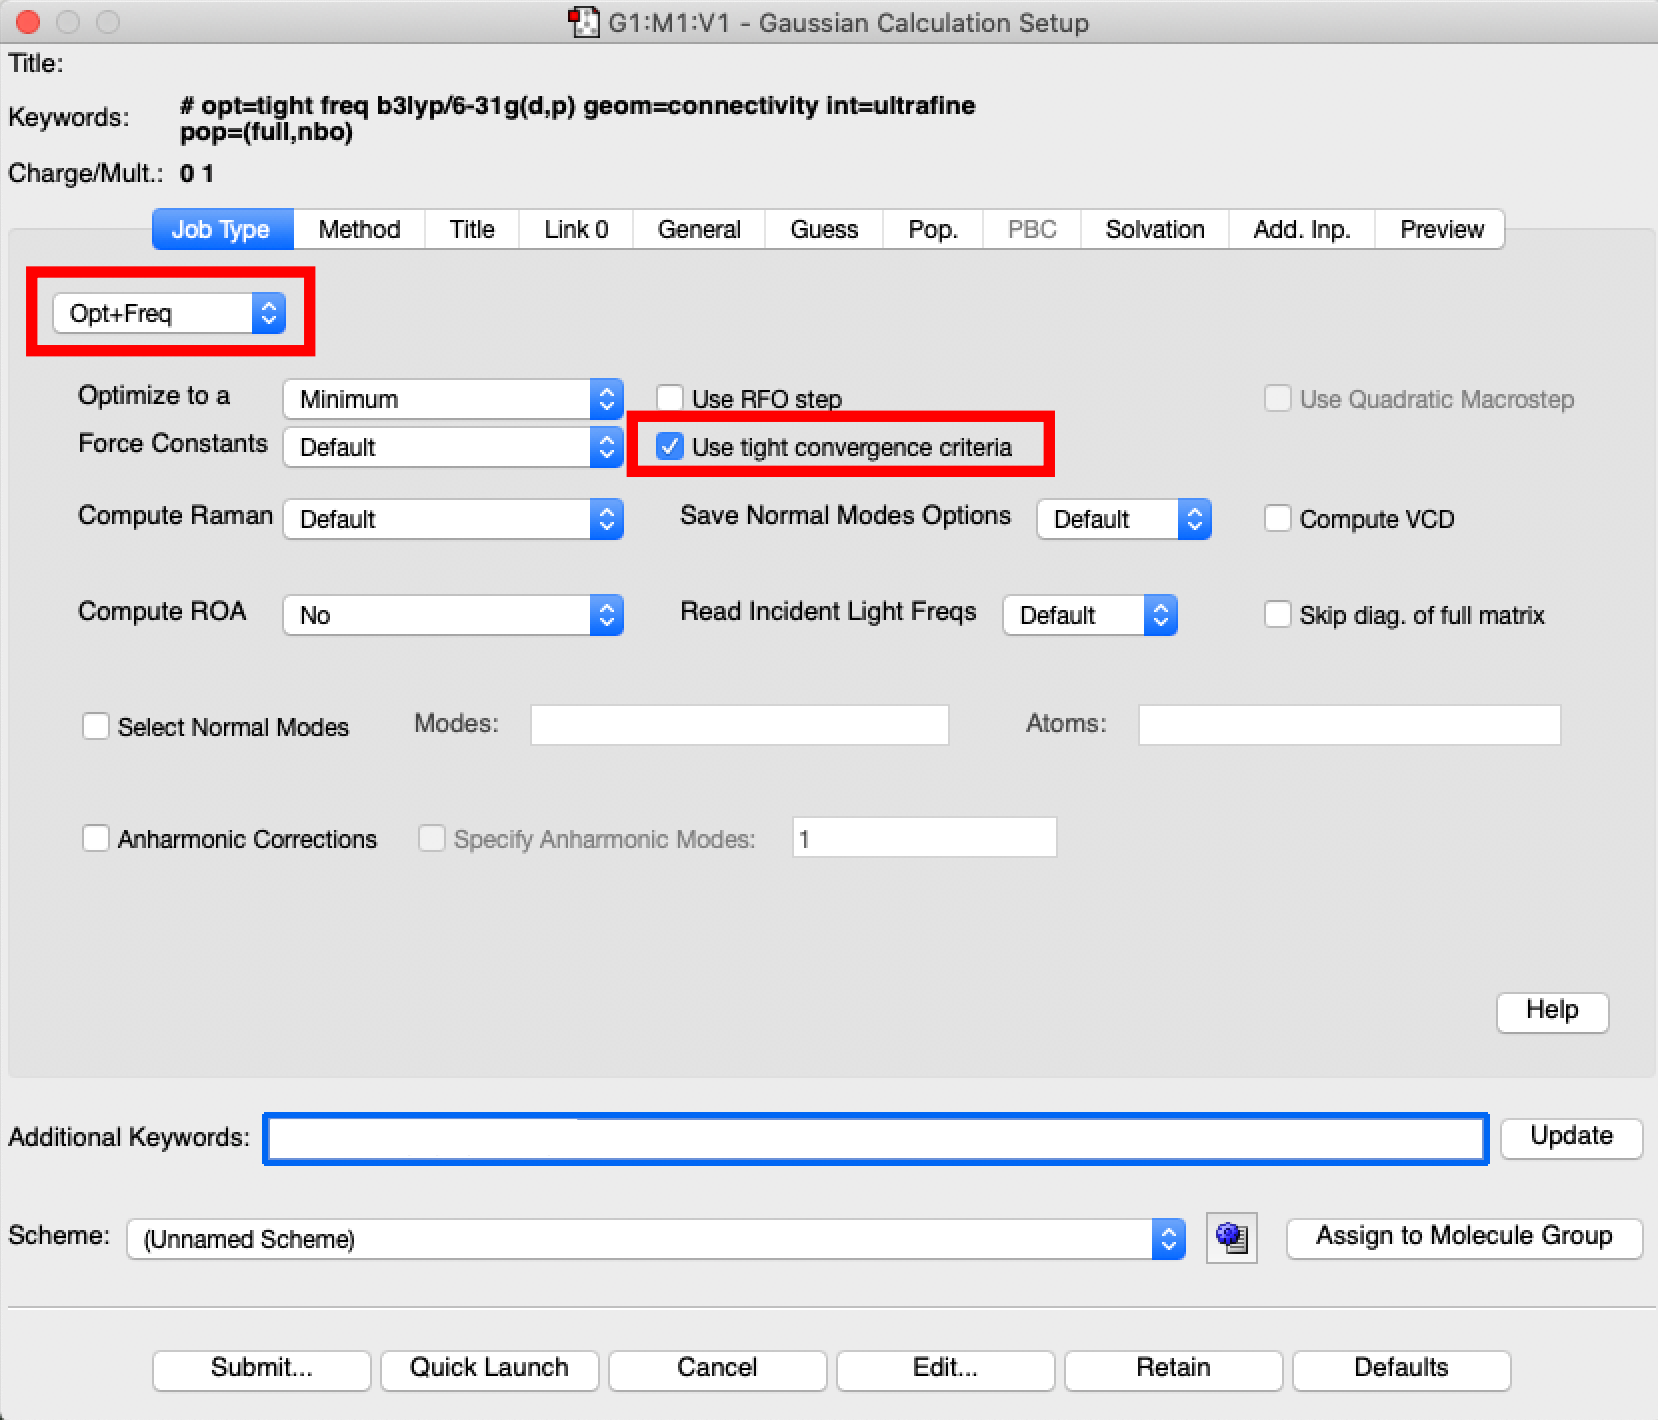
Task: Open the Solvation tab
Action: point(1154,229)
